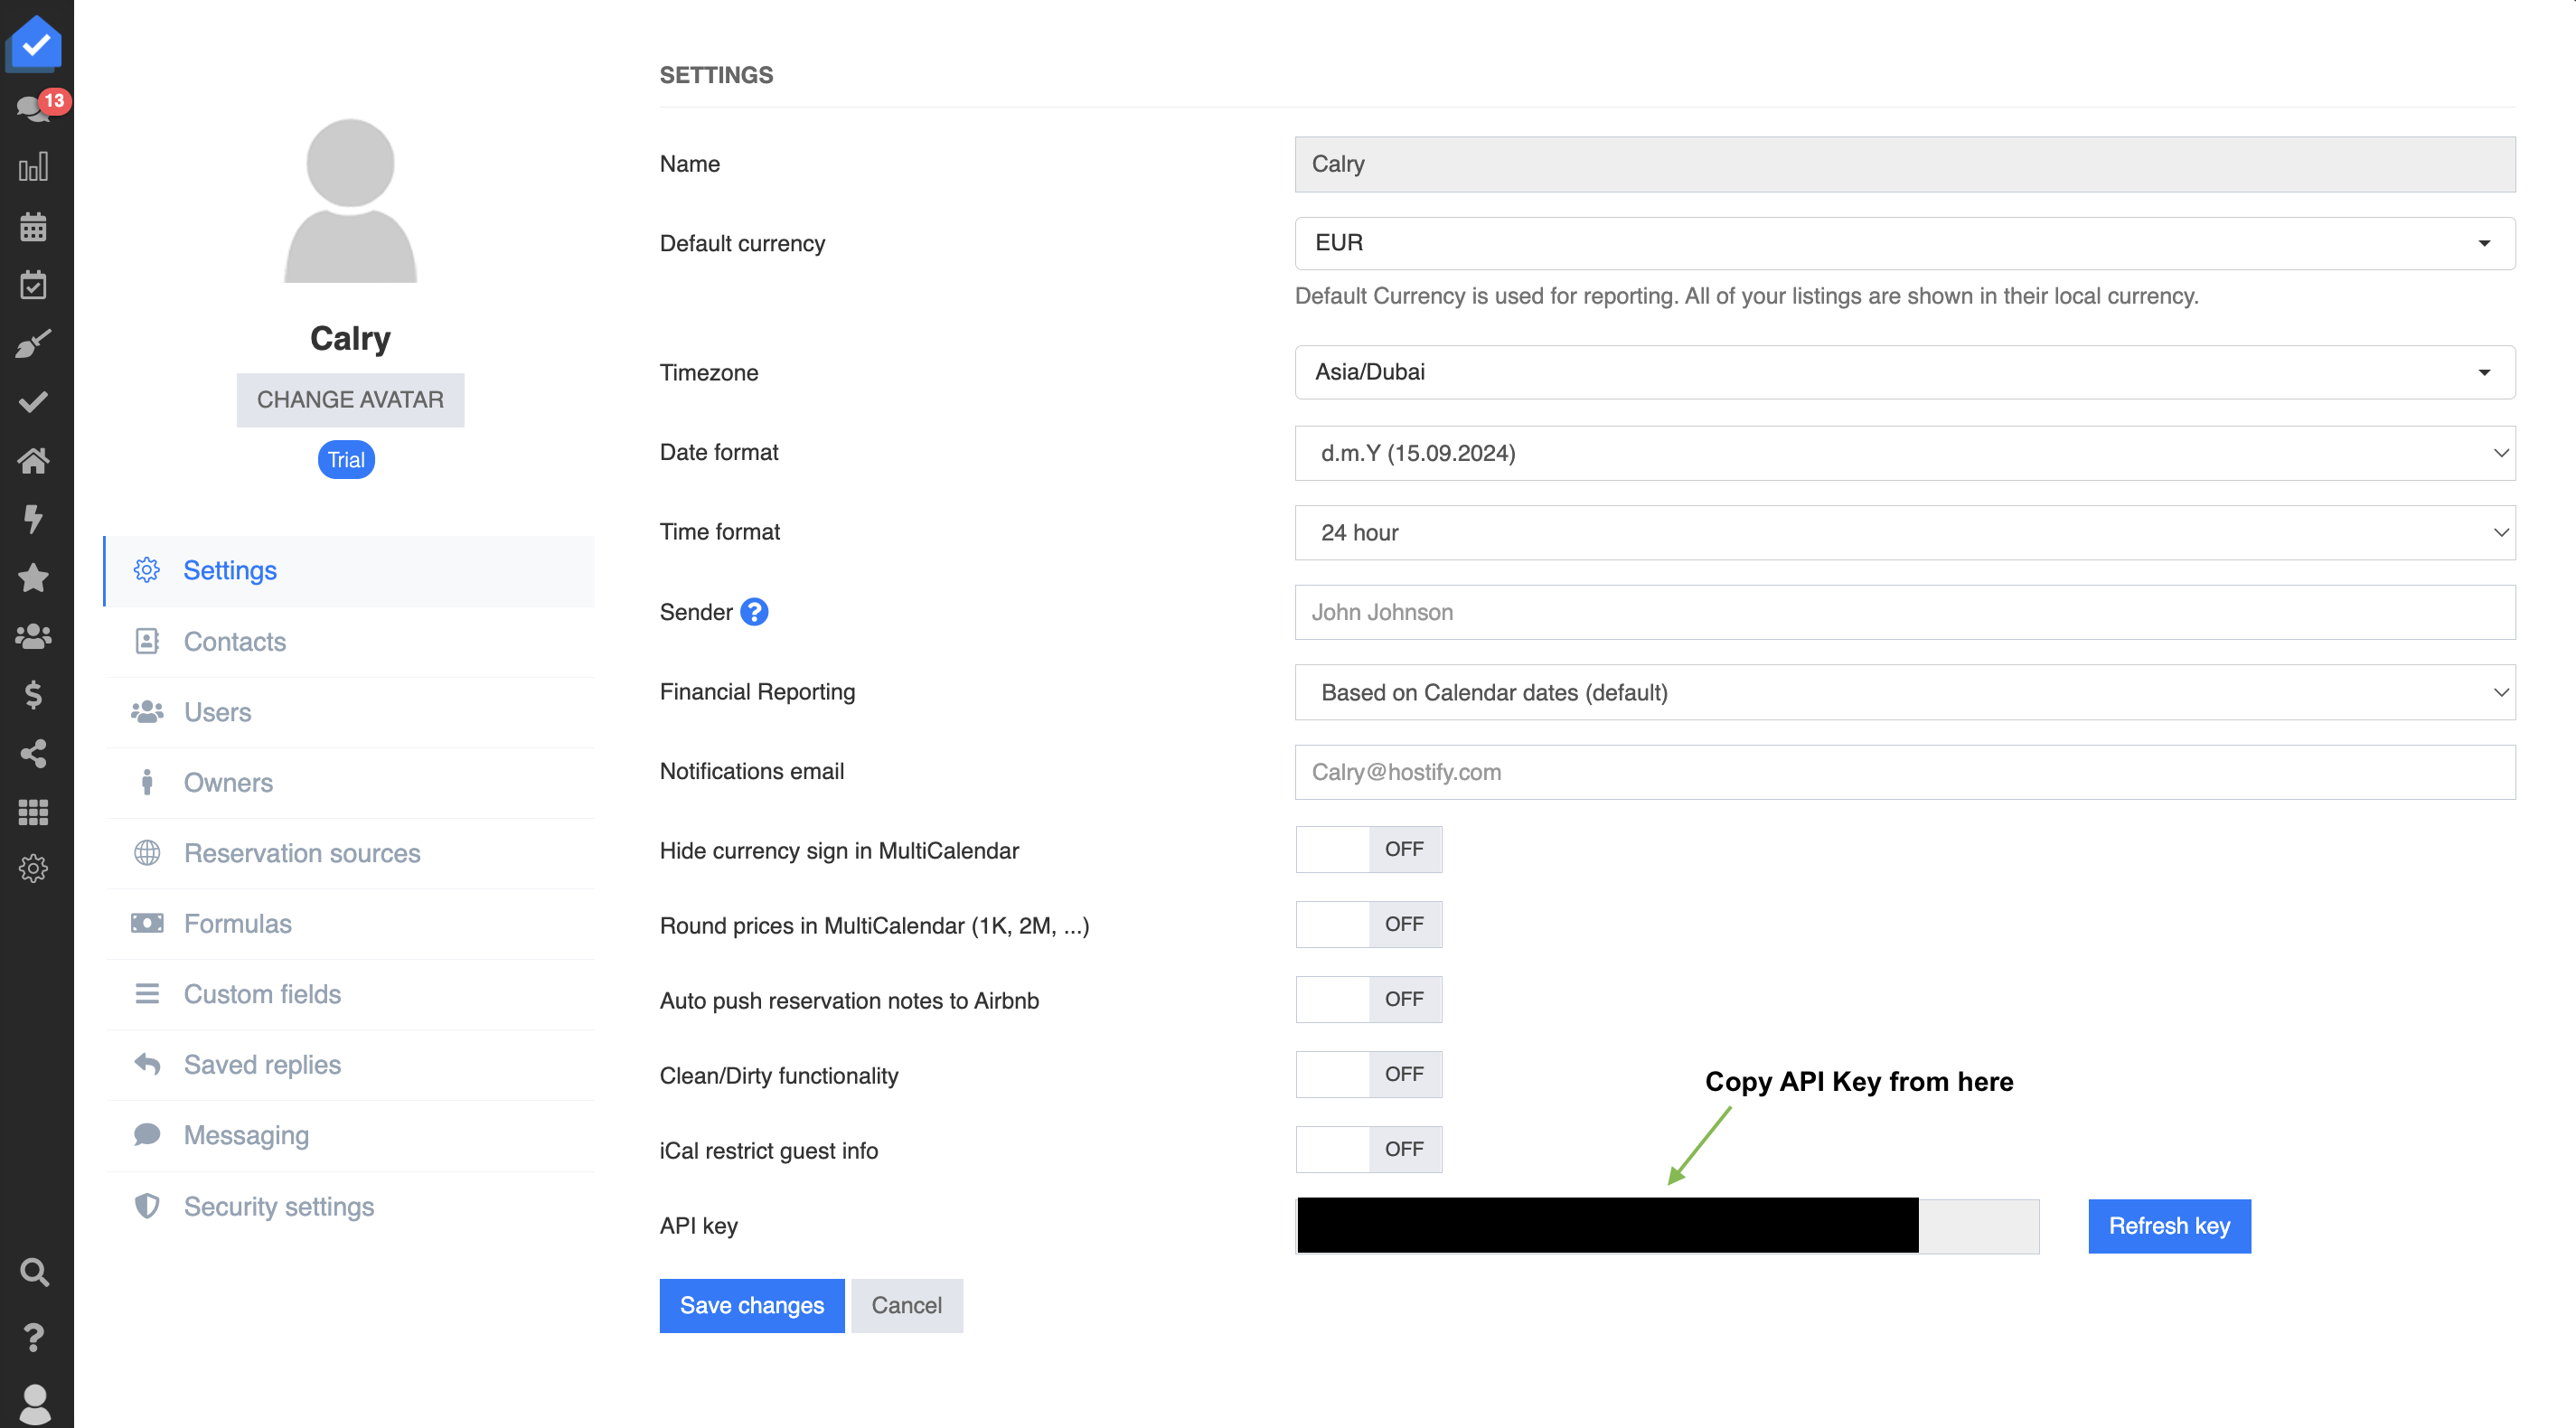
Task: Open the Security settings menu item
Action: tap(278, 1206)
